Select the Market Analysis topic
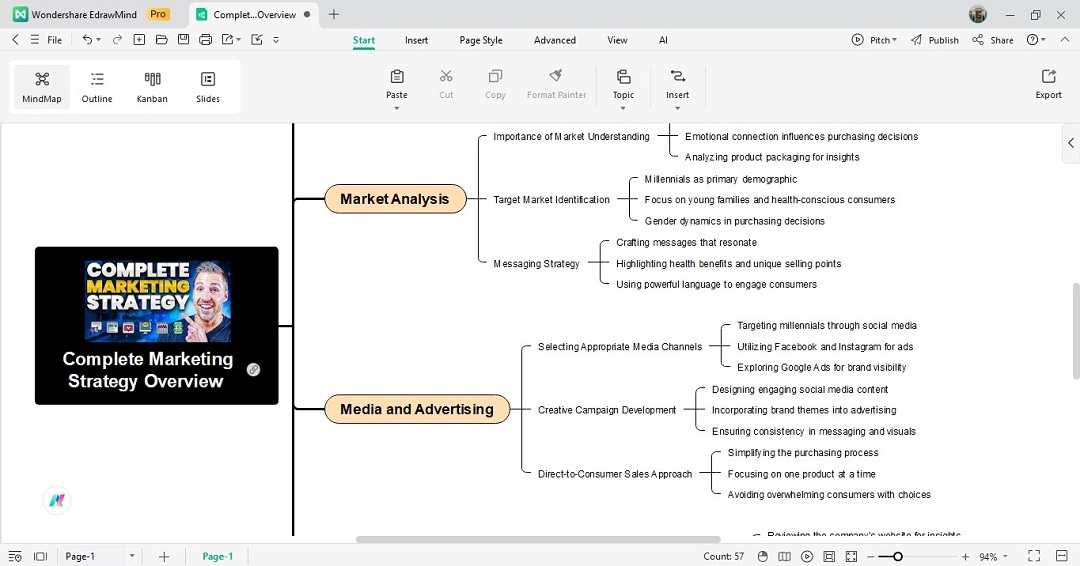Viewport: 1080px width, 566px height. [x=395, y=199]
